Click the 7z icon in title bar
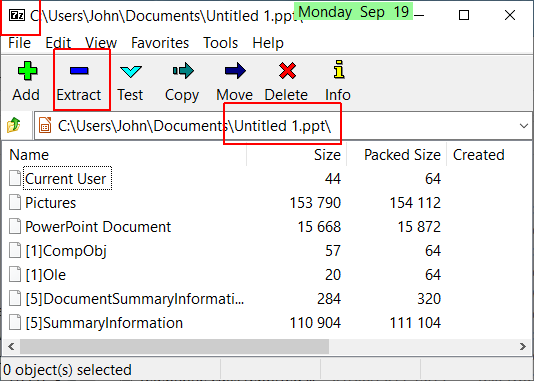Image resolution: width=534 pixels, height=381 pixels. pos(17,15)
